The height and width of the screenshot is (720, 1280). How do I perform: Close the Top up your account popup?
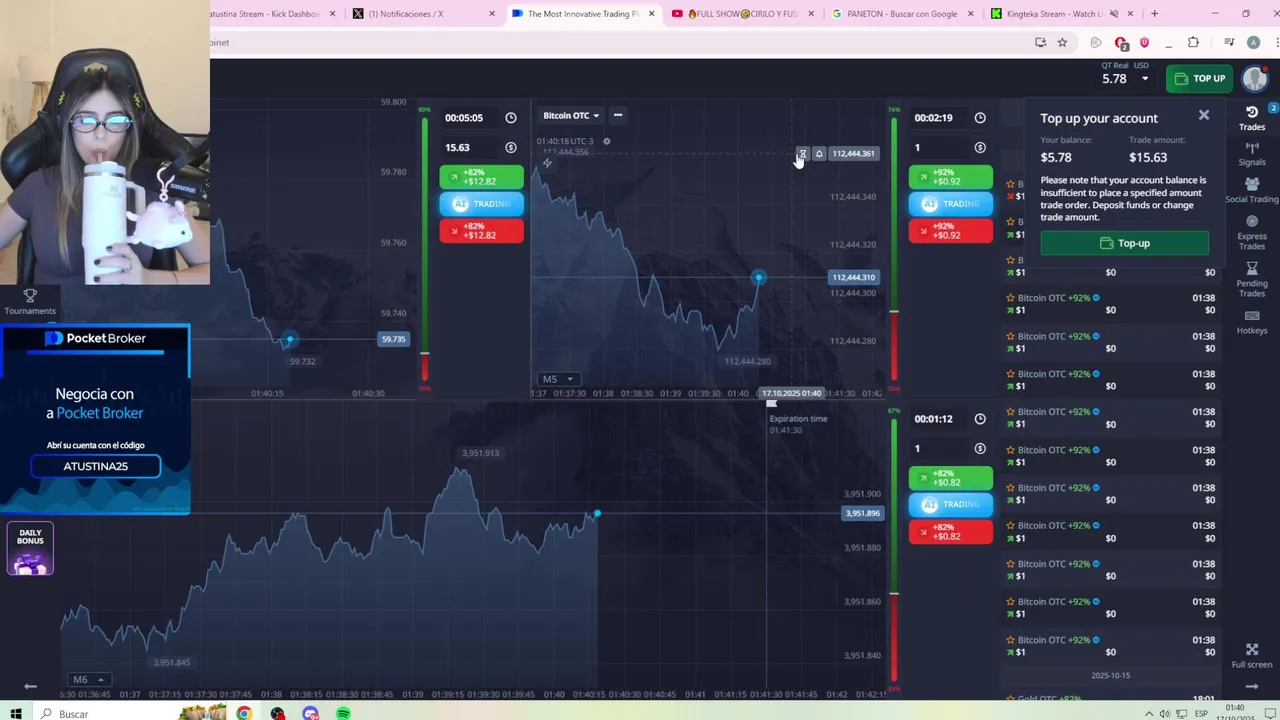tap(1204, 116)
